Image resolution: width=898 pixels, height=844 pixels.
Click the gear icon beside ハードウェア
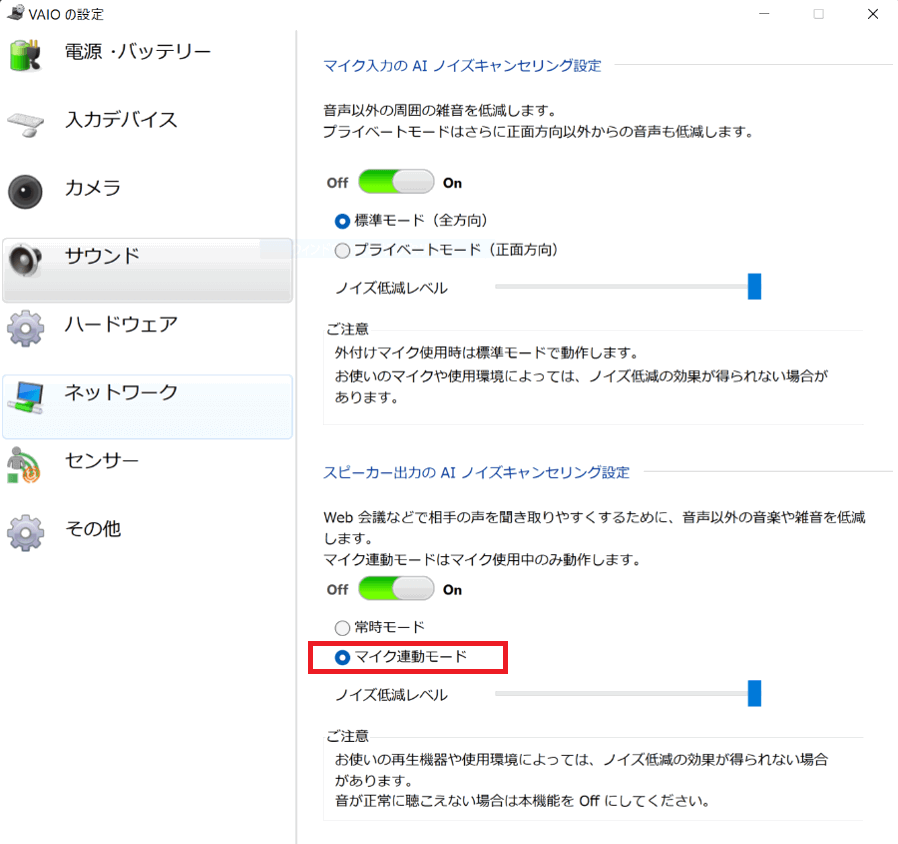pyautogui.click(x=25, y=328)
